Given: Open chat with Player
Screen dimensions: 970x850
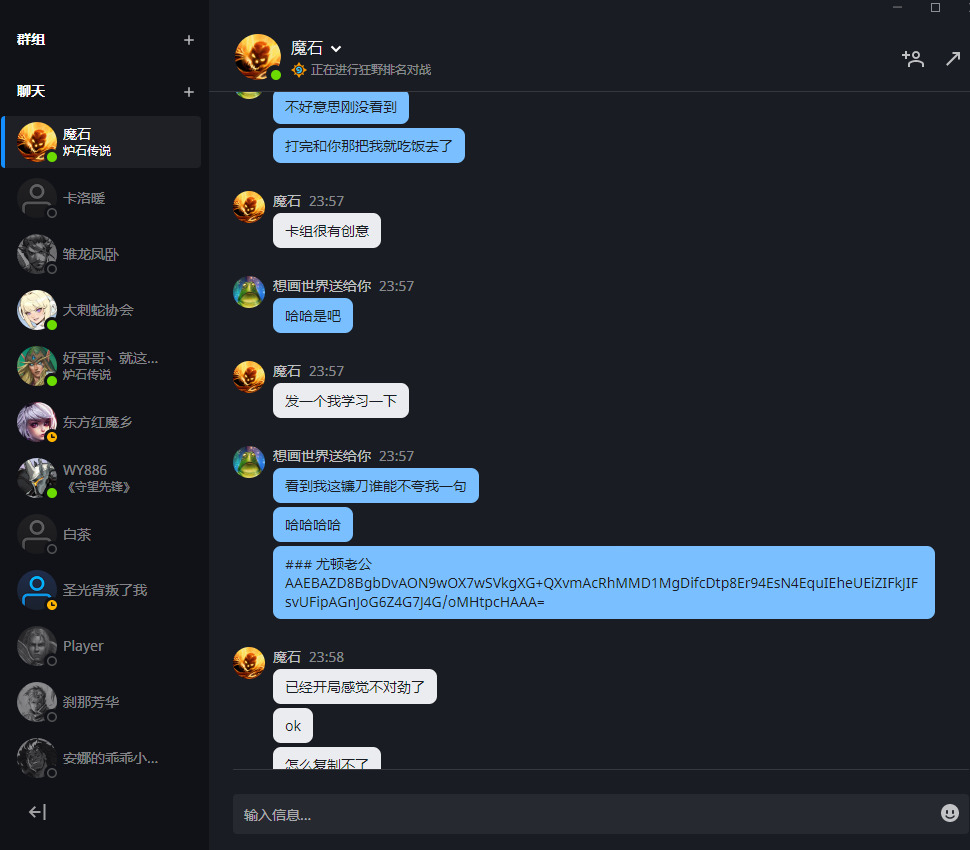Looking at the screenshot, I should (102, 646).
